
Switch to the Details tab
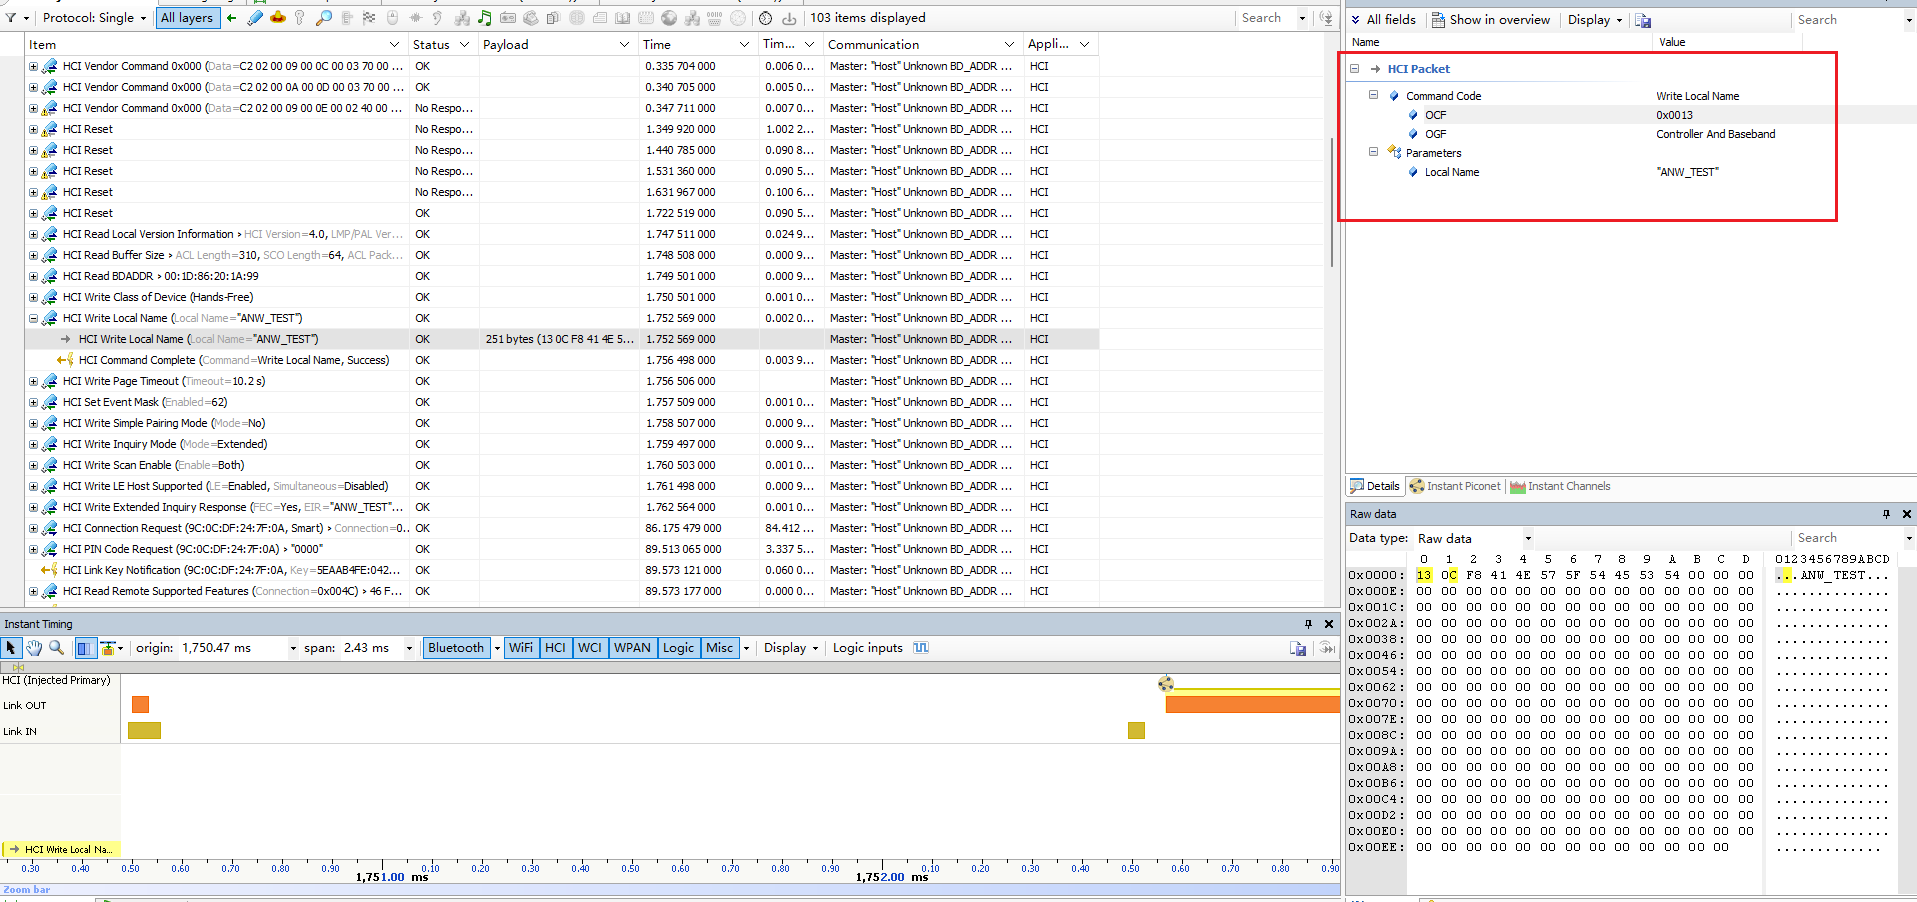tap(1375, 486)
